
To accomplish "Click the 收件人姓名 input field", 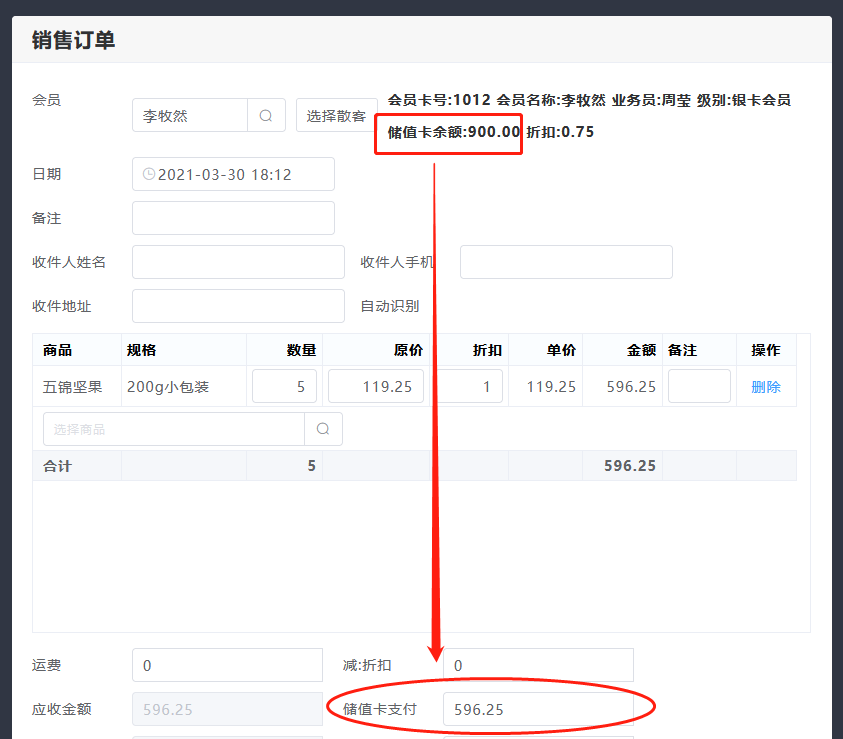I will (x=238, y=262).
